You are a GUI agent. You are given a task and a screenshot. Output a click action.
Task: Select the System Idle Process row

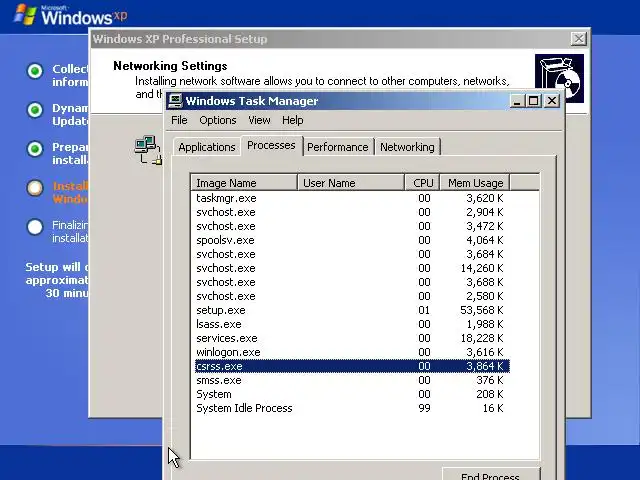[352, 408]
